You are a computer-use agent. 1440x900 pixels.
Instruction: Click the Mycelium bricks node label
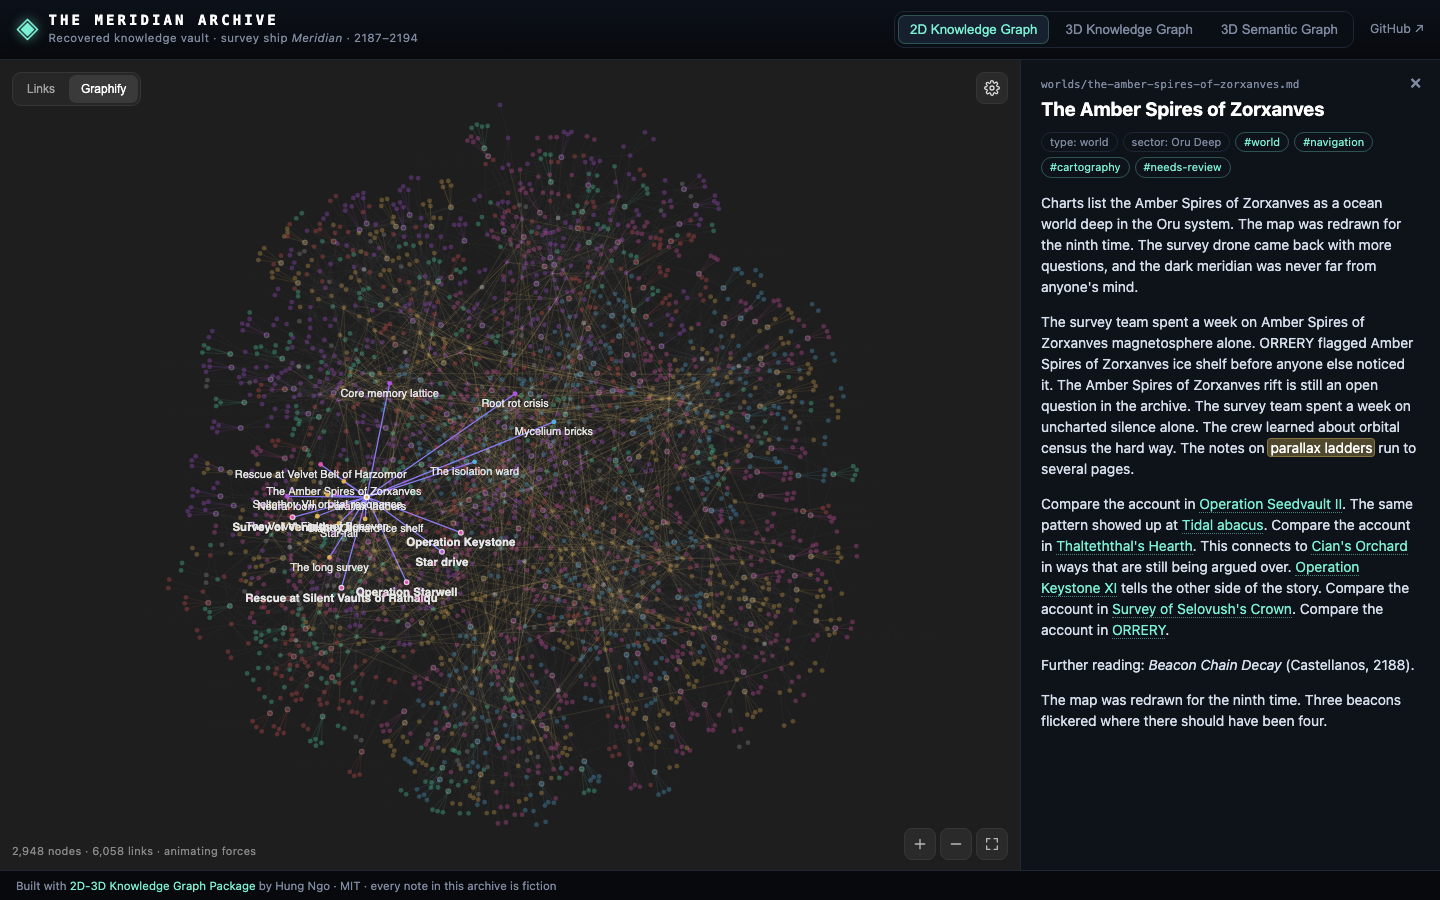click(x=553, y=431)
